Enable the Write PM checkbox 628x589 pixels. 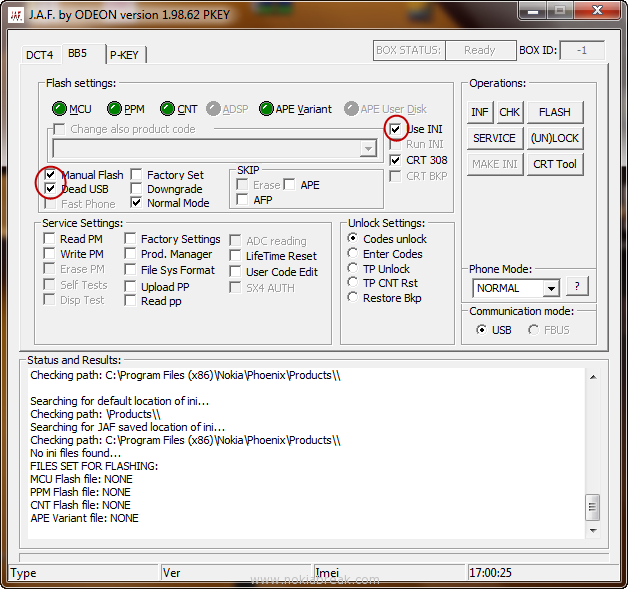[49, 253]
